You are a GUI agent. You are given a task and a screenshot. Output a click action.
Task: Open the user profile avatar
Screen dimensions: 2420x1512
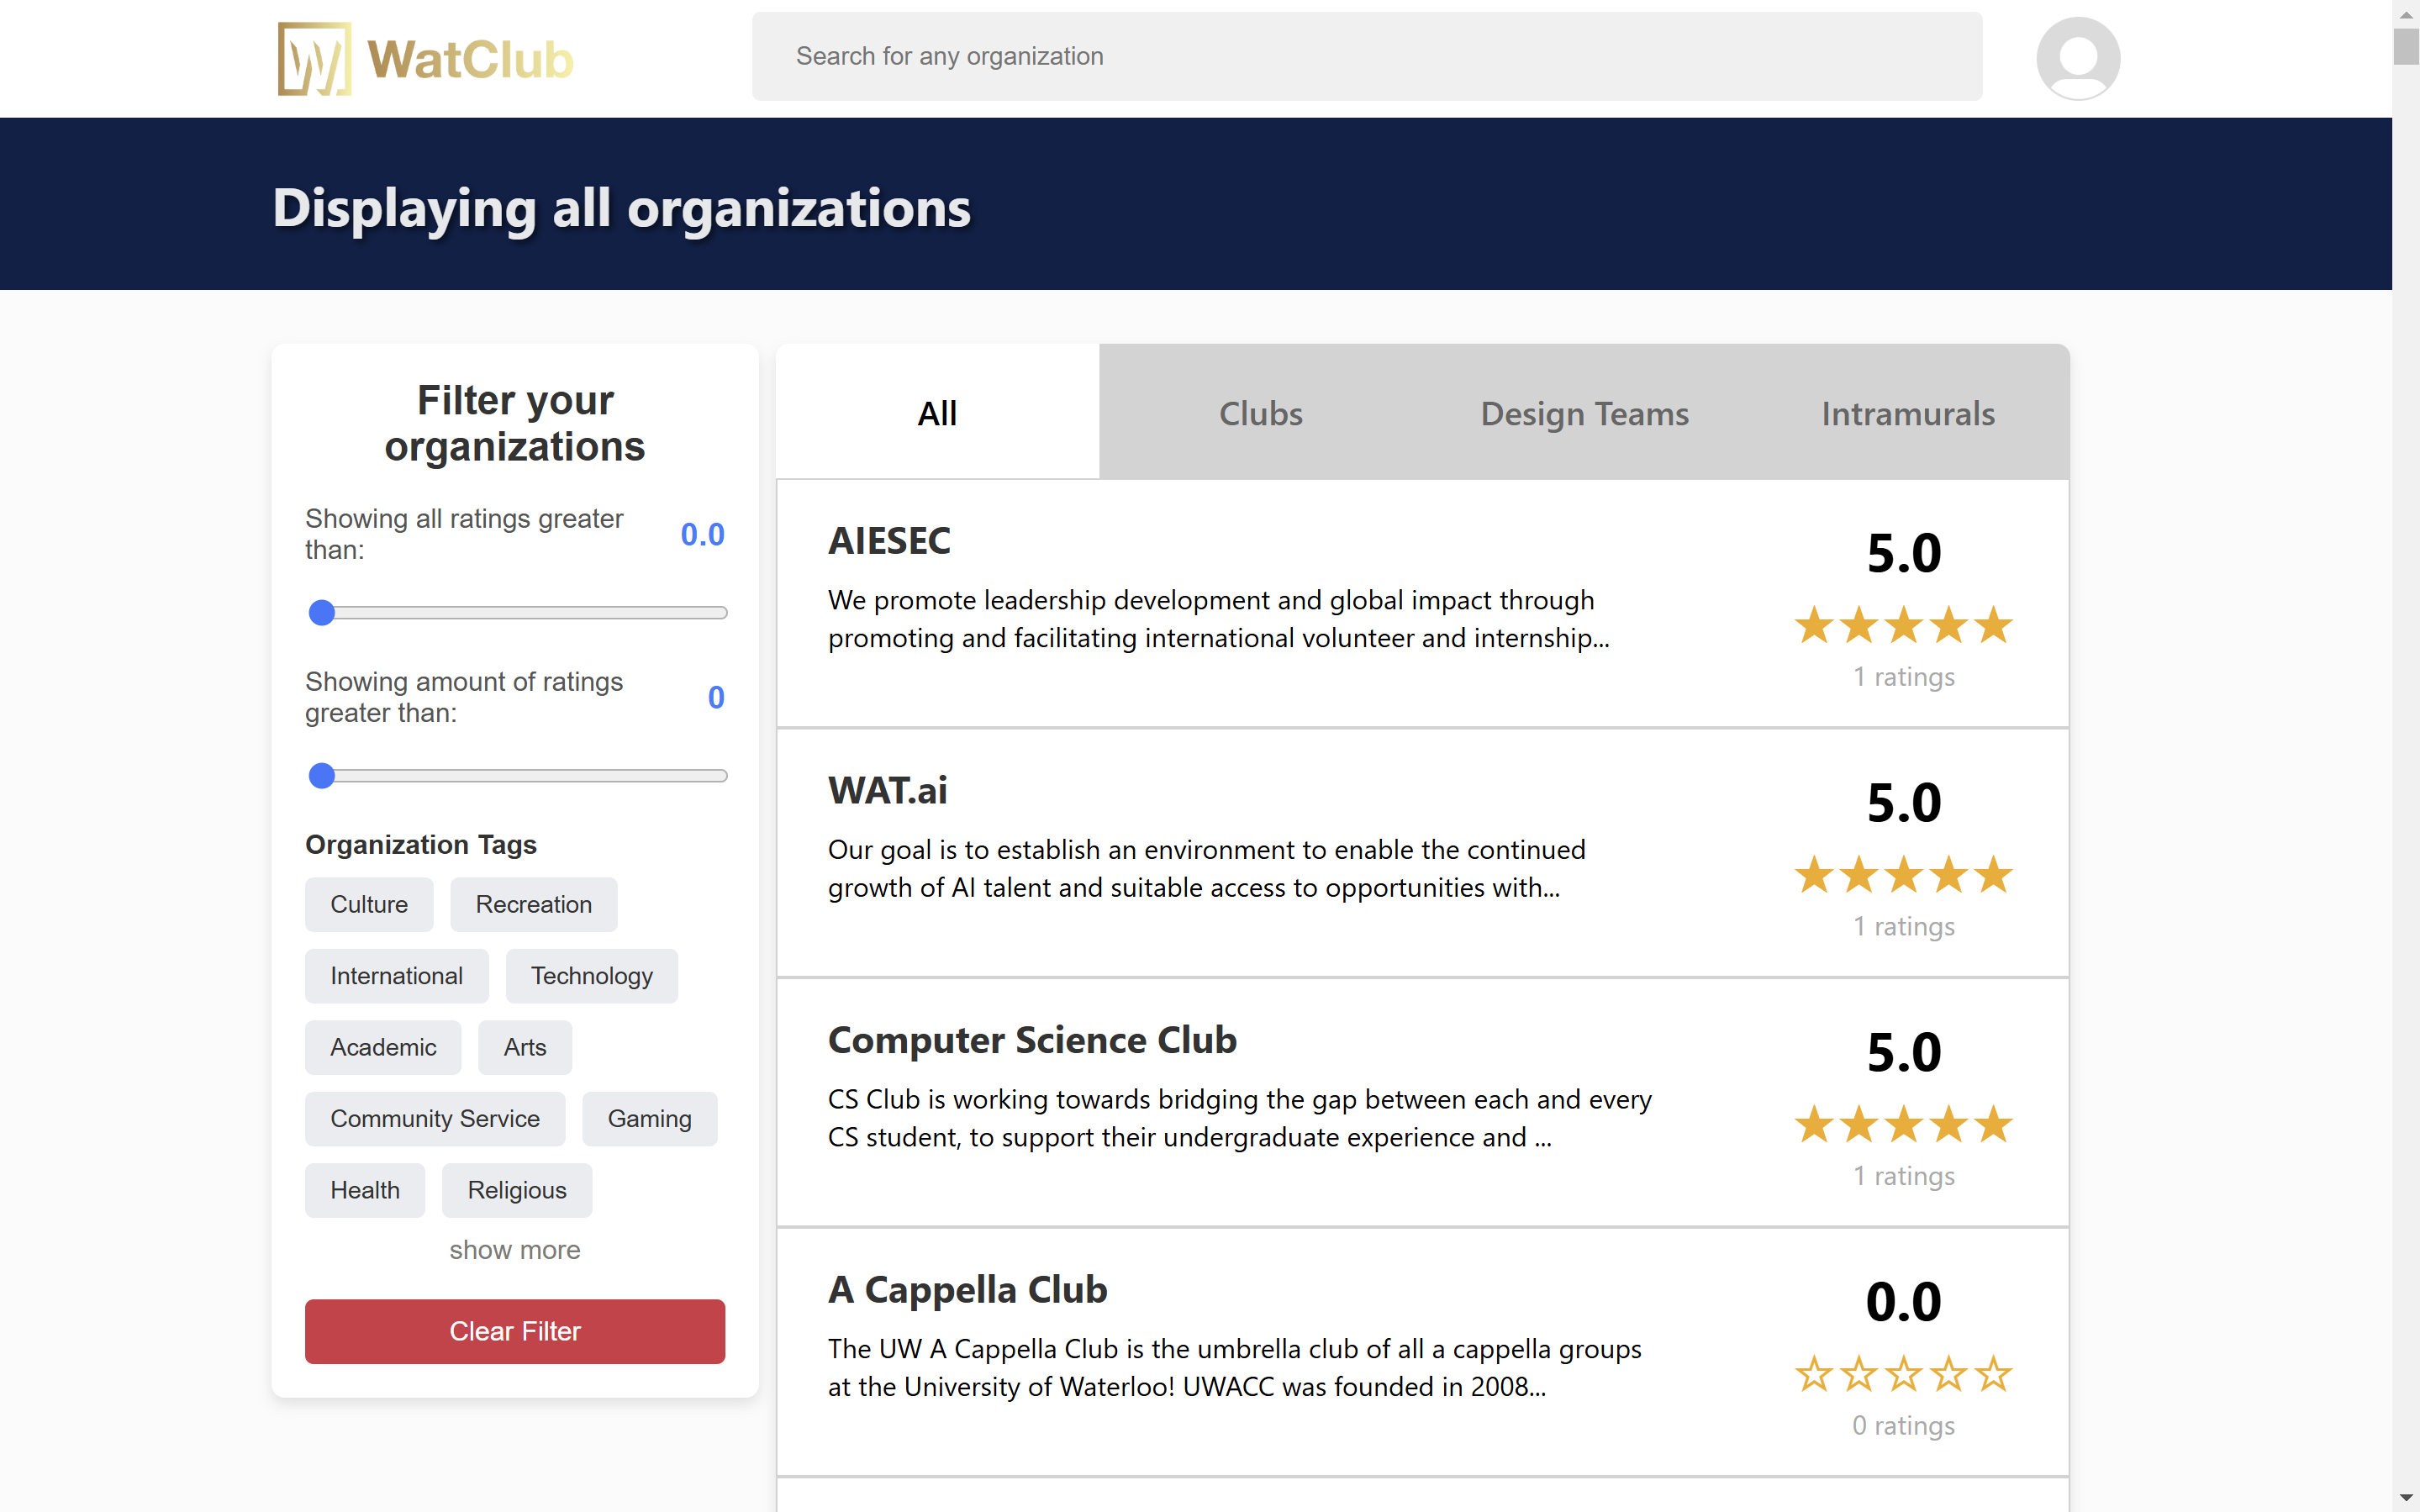click(x=2077, y=58)
